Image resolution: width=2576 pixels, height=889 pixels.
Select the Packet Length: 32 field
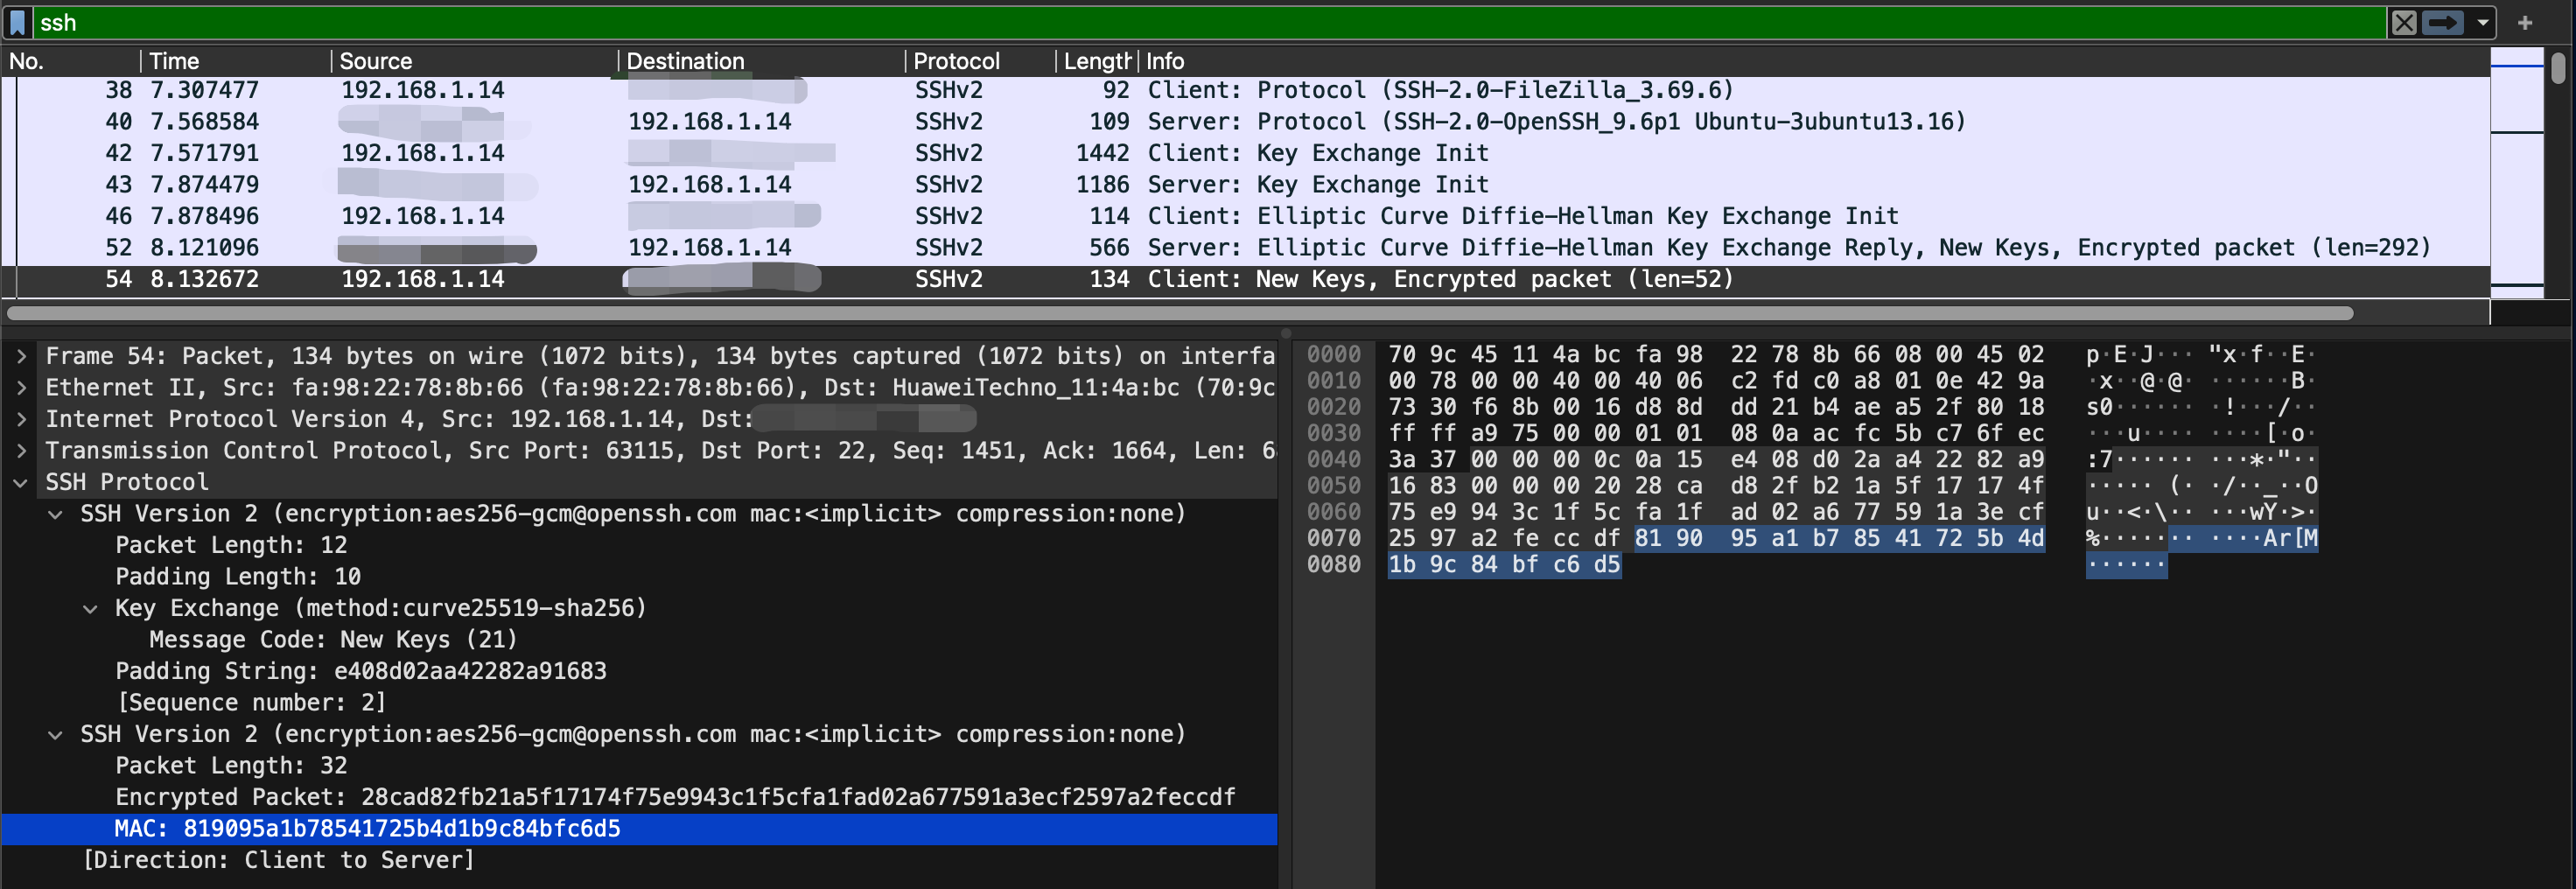[231, 766]
